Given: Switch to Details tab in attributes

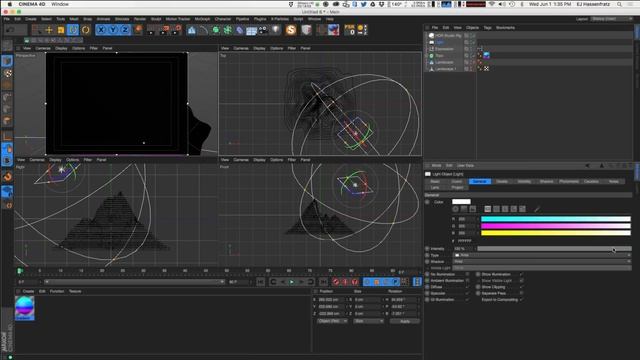Looking at the screenshot, I should point(502,181).
